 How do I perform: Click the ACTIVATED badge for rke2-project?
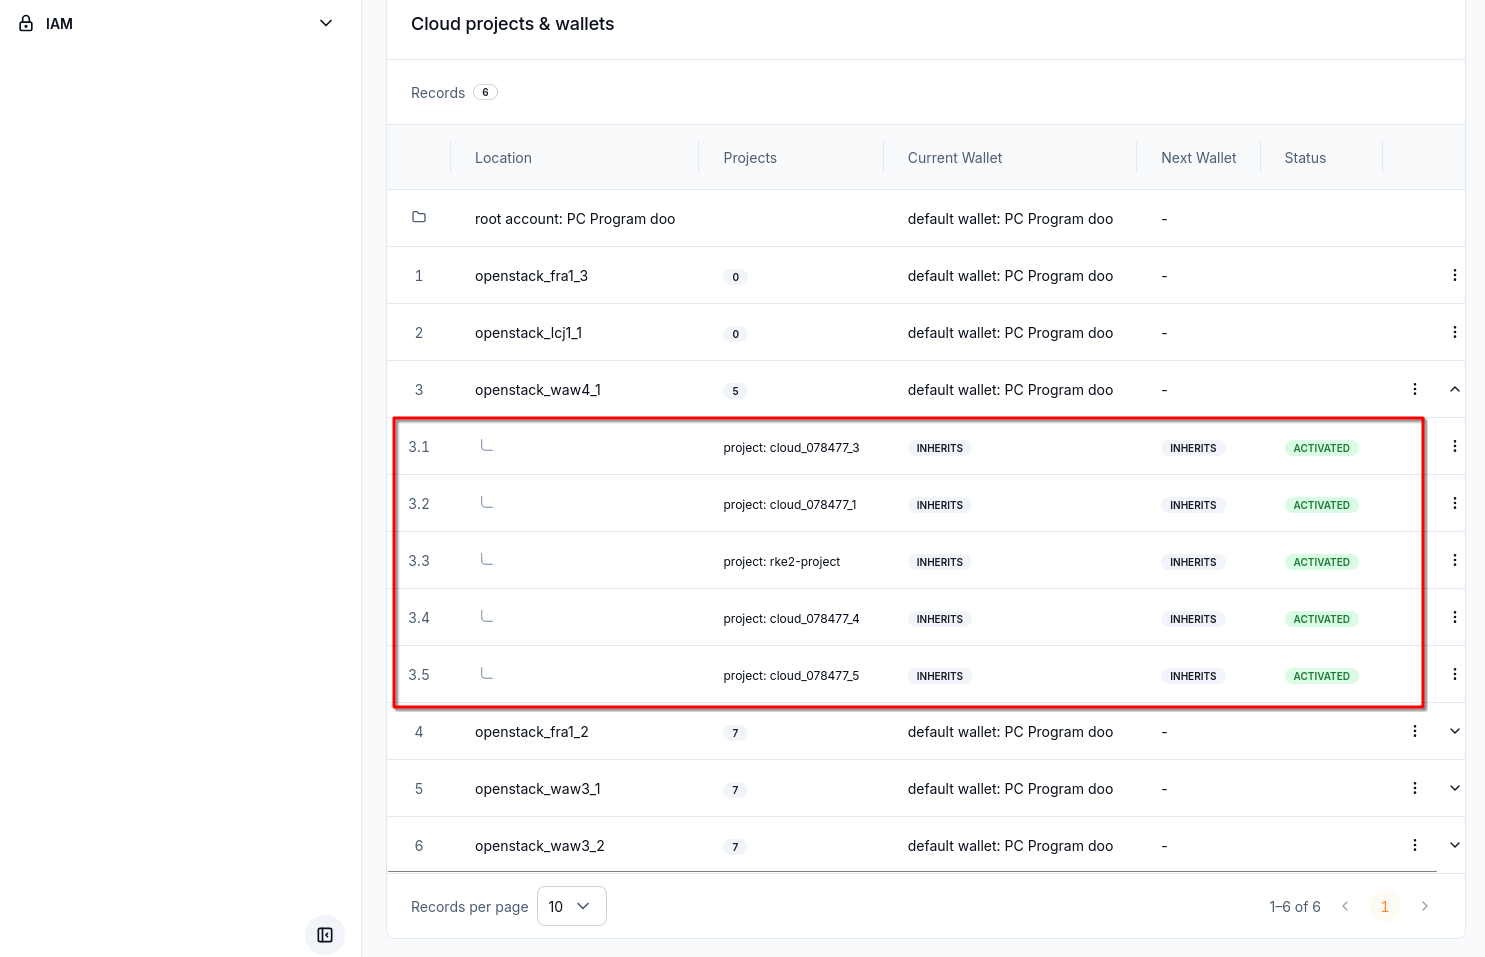point(1321,562)
